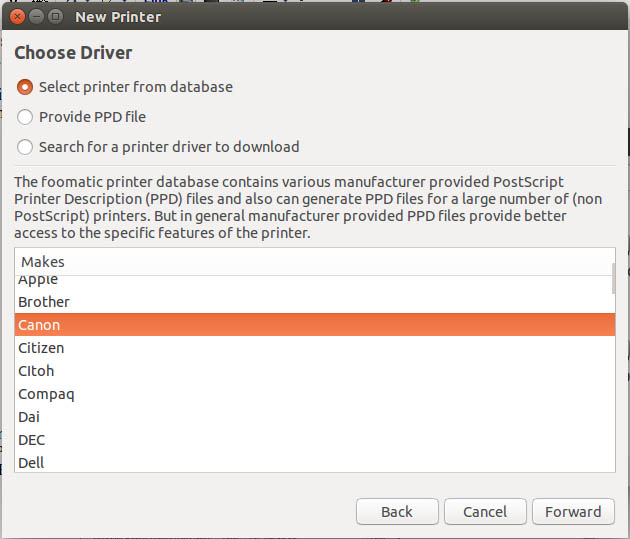This screenshot has height=539, width=630.
Task: Click the Forward button
Action: [x=573, y=511]
